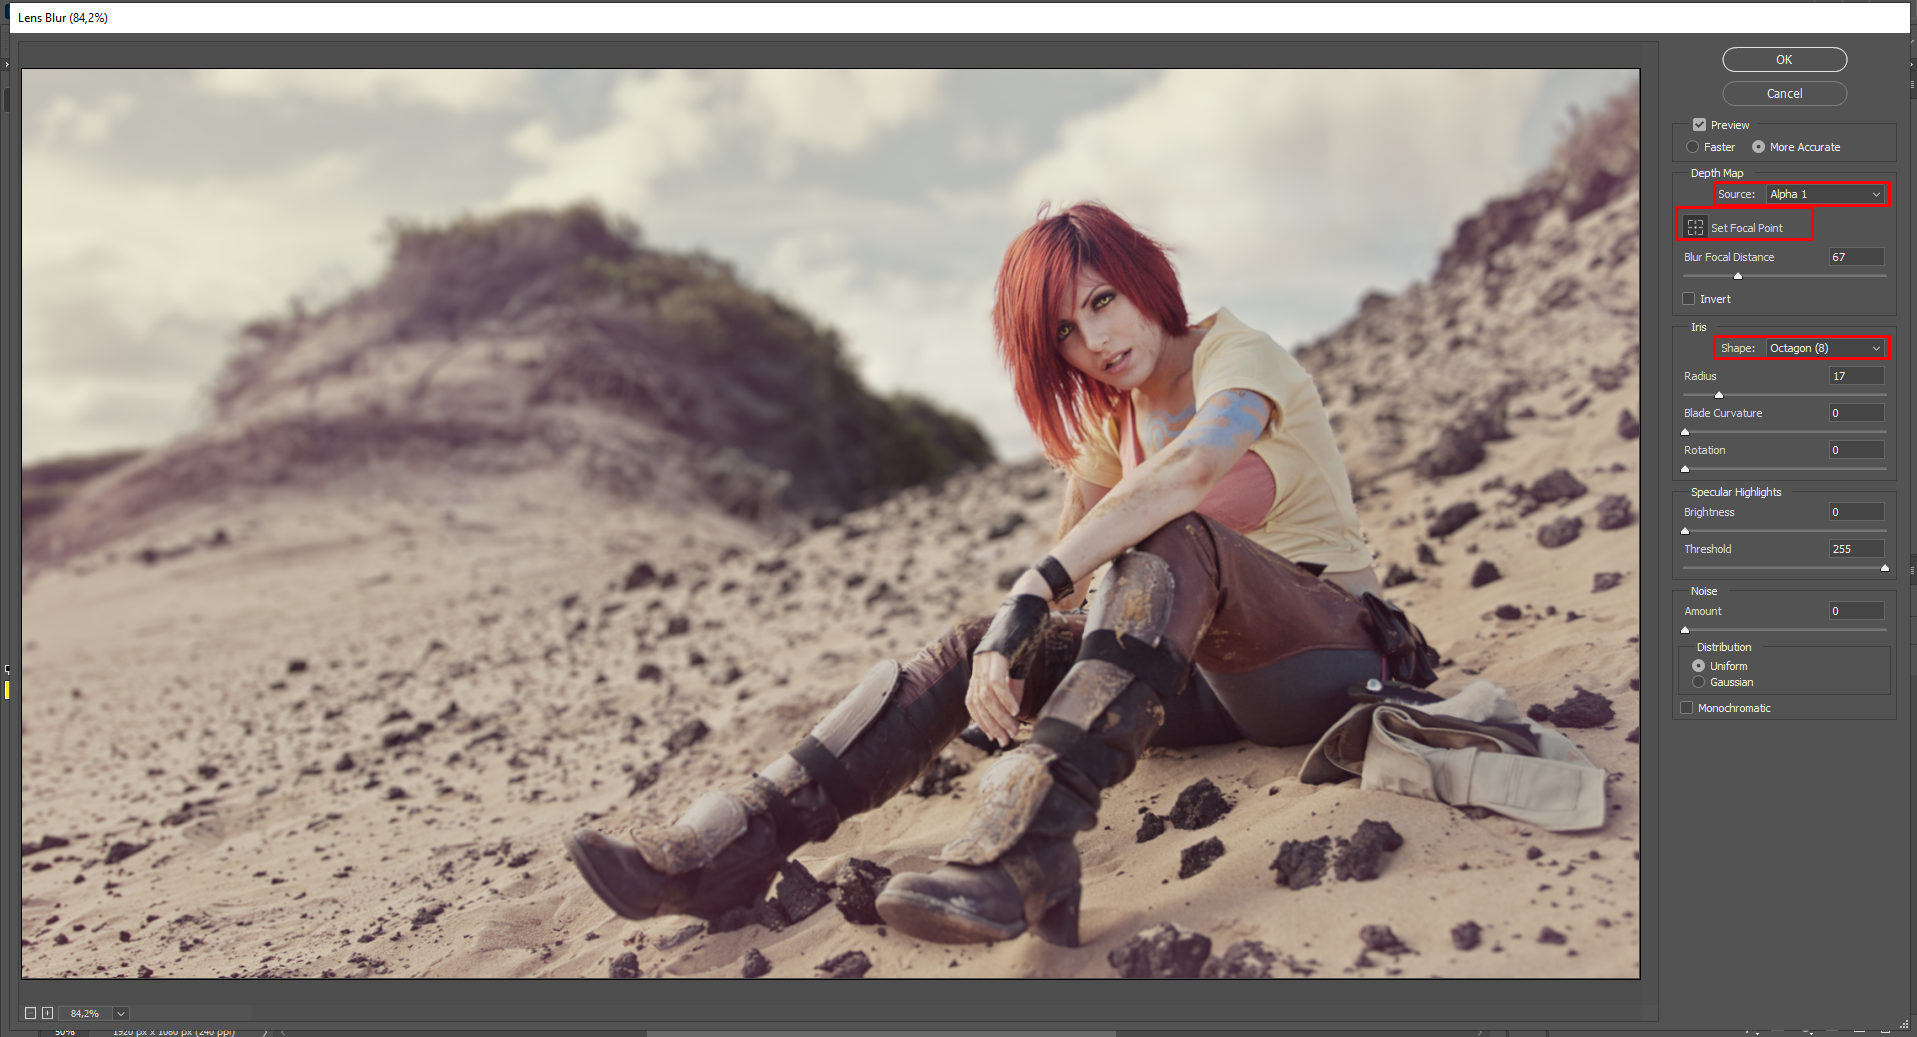Click the Noise Amount slider handle

pos(1685,630)
